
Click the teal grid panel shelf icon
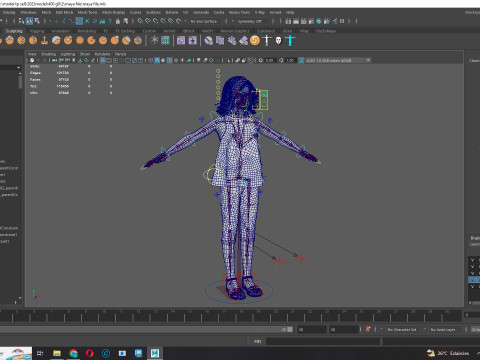[165, 41]
